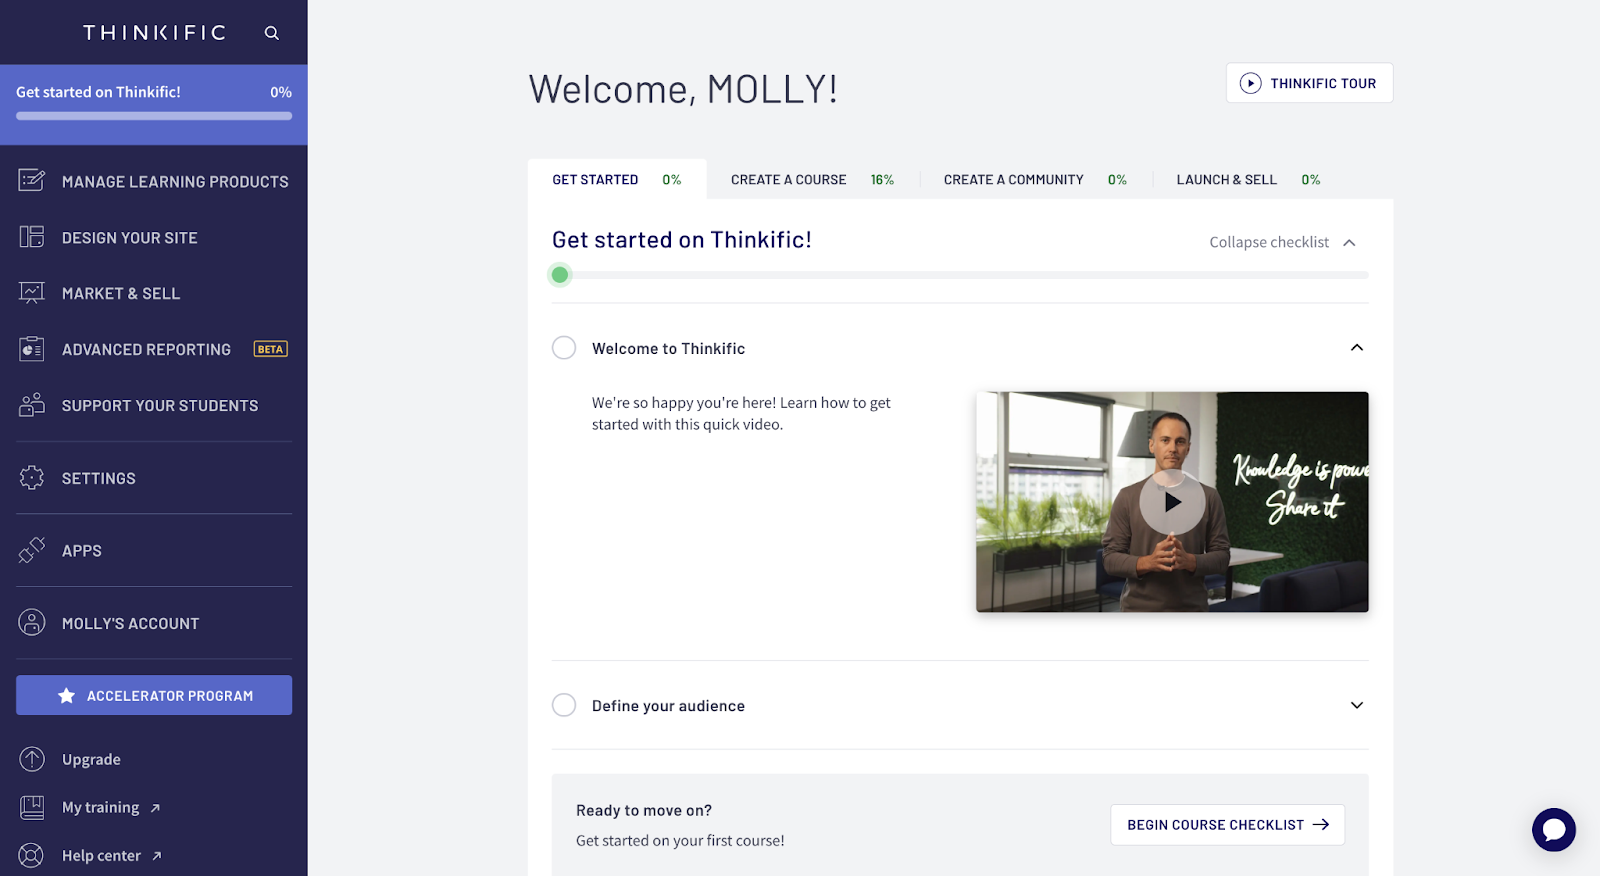This screenshot has width=1600, height=876.
Task: Click the BETA badge next to Advanced Reporting
Action: pyautogui.click(x=271, y=349)
